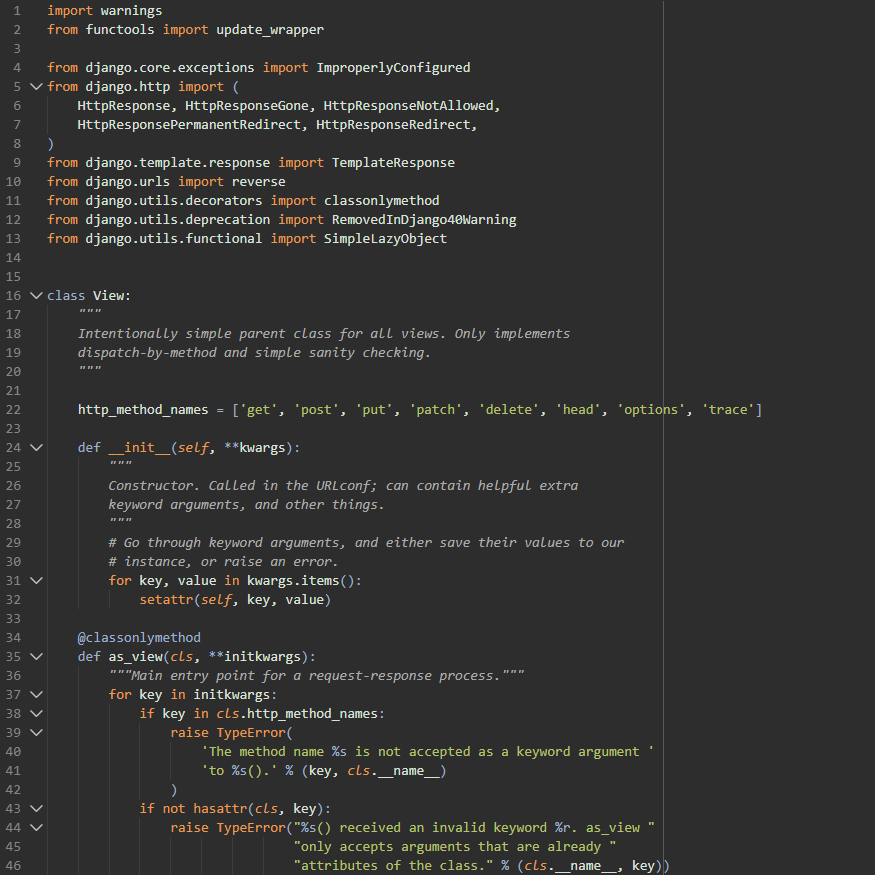Collapse the raise TypeError( fold on line 39
The height and width of the screenshot is (875, 875).
pos(36,733)
